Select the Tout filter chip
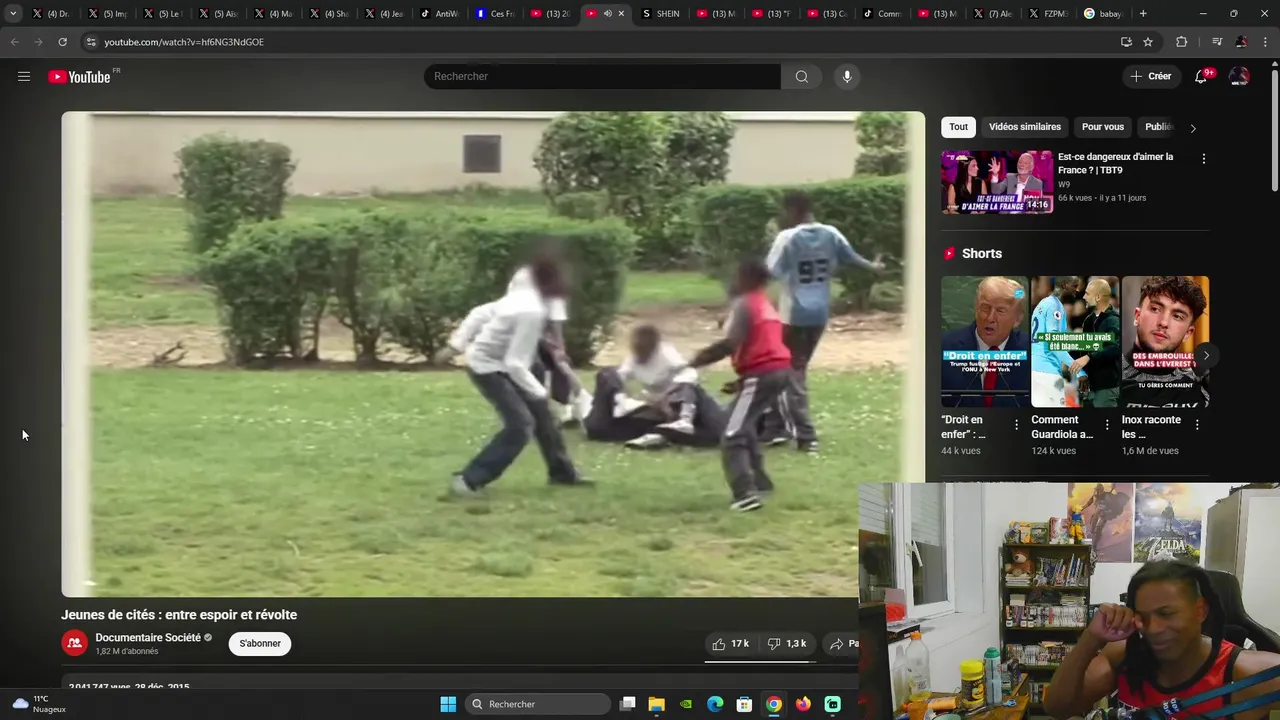This screenshot has width=1280, height=720. point(958,127)
